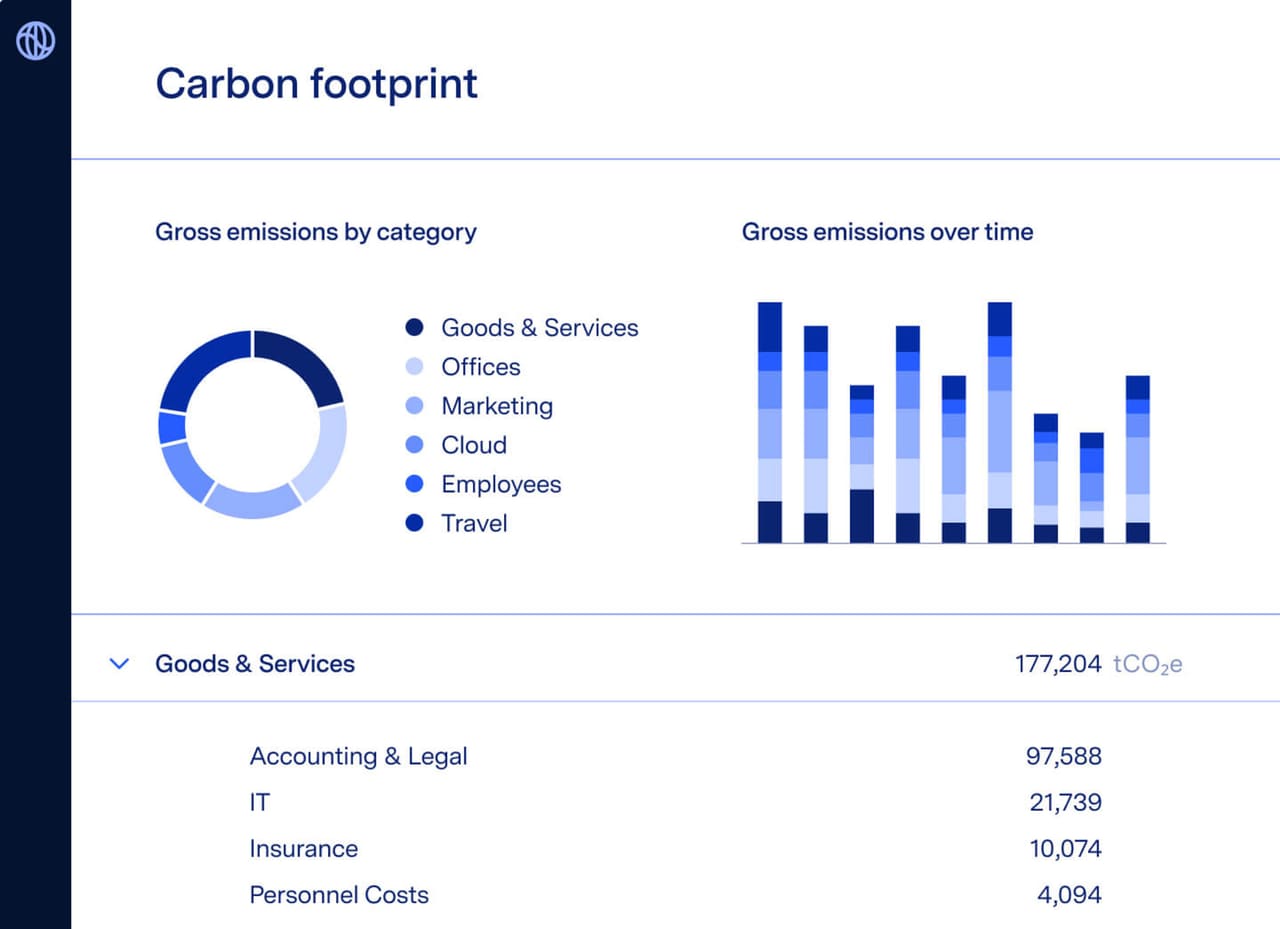Click the Goods & Services table row title

tap(255, 663)
